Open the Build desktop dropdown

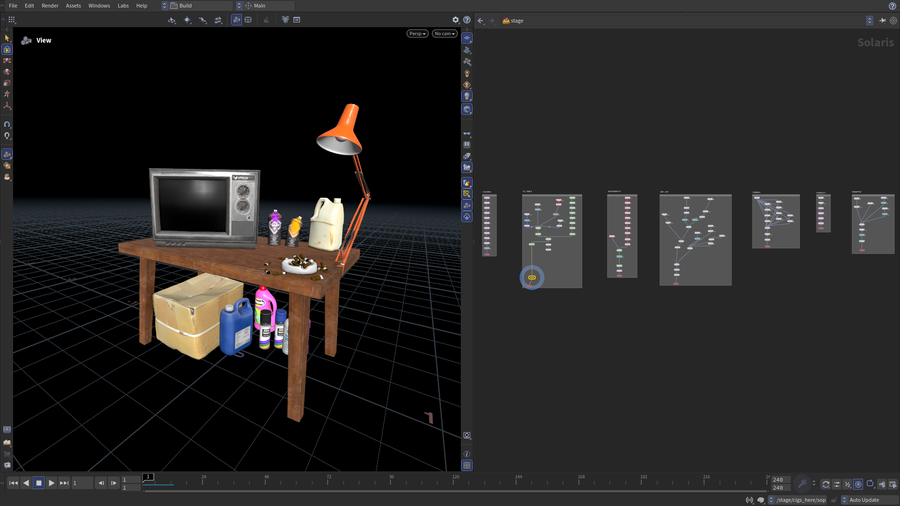197,6
